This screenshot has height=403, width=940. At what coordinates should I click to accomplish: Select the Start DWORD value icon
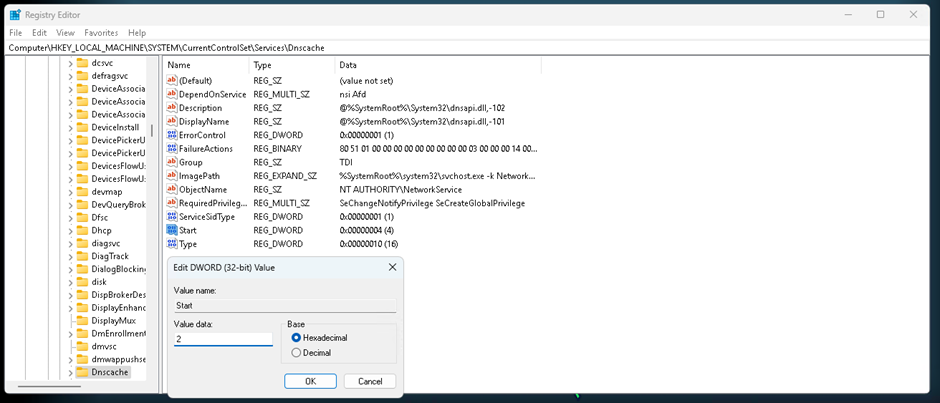pos(172,230)
